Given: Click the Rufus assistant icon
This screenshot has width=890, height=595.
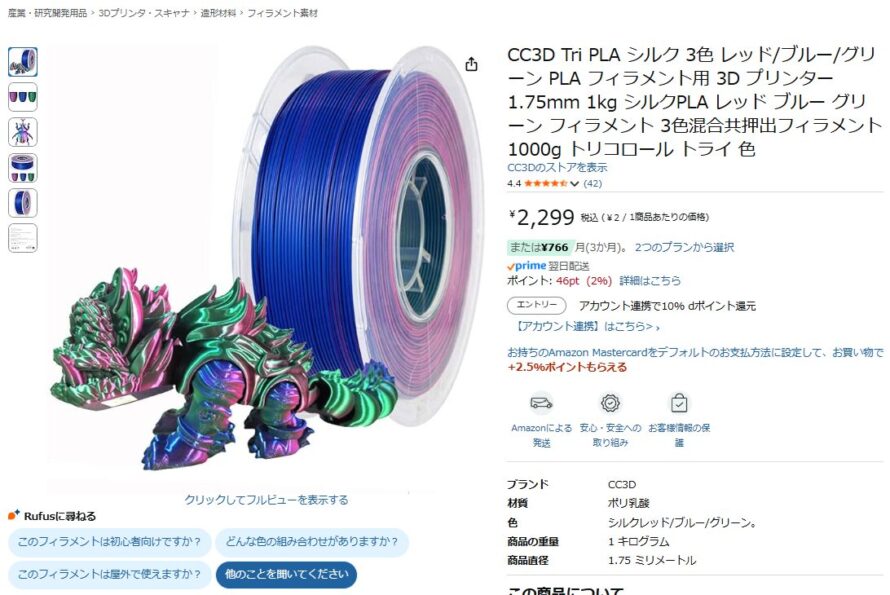Looking at the screenshot, I should click(14, 515).
